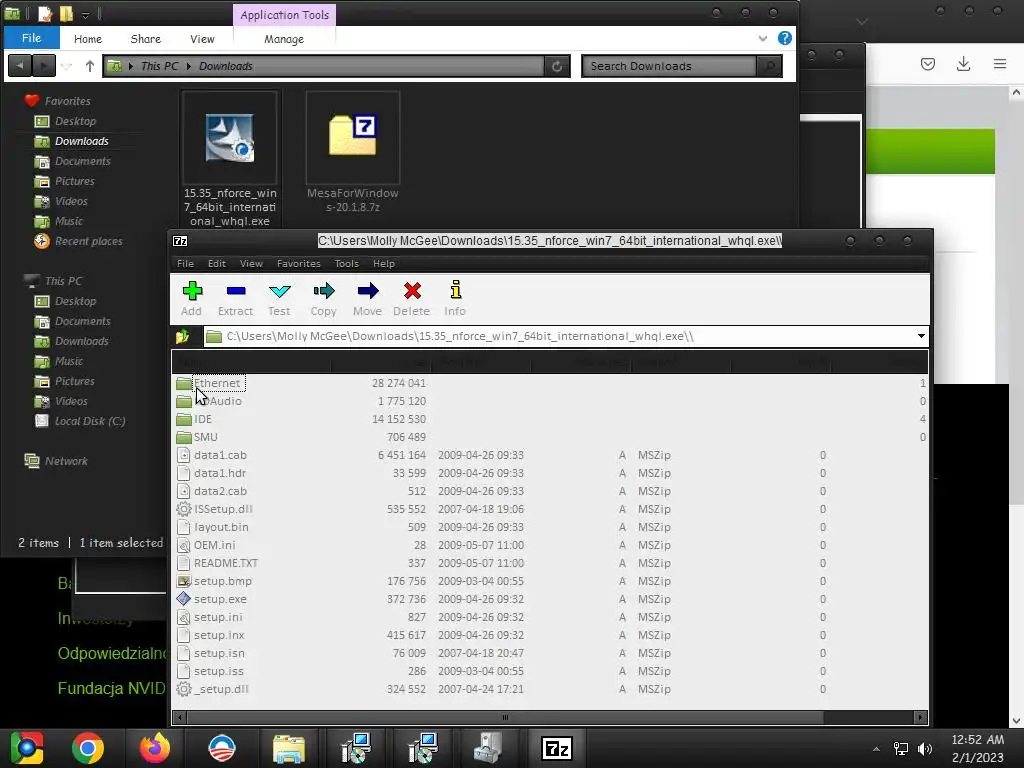Open the 7-Zip Tools menu
The width and height of the screenshot is (1024, 768).
[347, 264]
